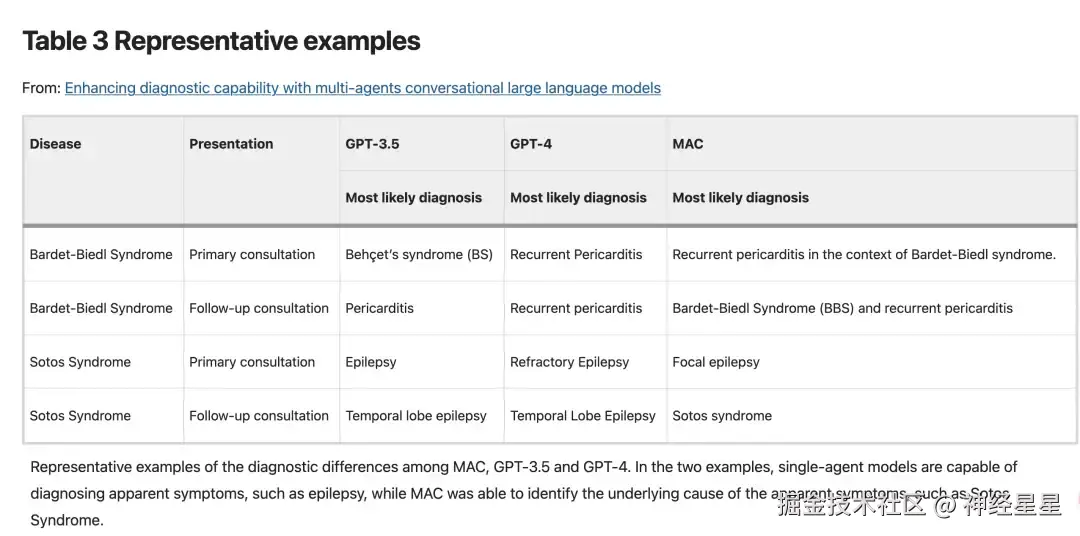Click the Behçet's syndrome (BS) cell
The width and height of the screenshot is (1080, 536).
point(419,255)
